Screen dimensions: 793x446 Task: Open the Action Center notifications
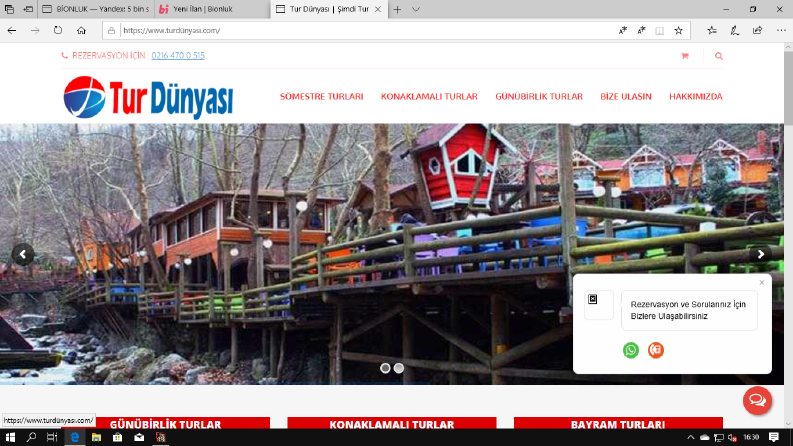(x=774, y=437)
